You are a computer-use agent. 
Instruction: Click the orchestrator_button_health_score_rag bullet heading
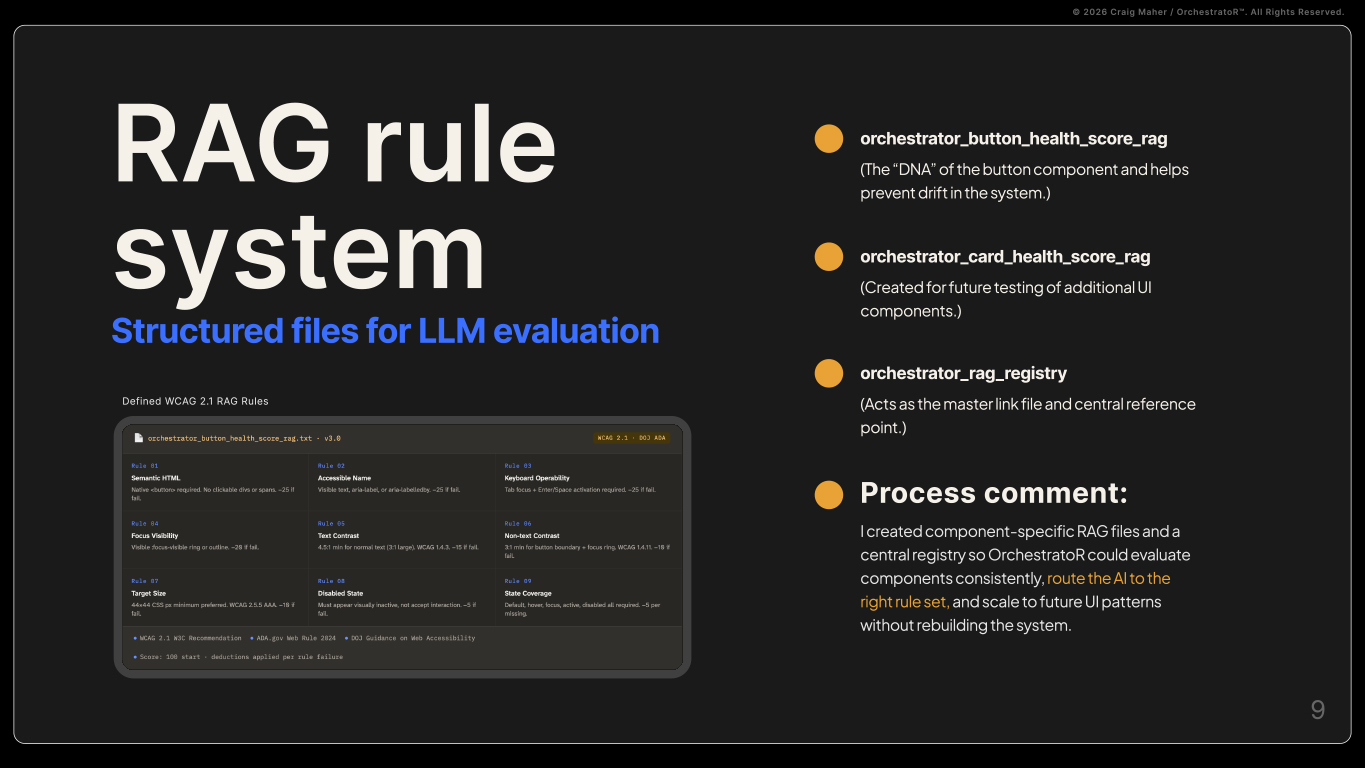[1014, 139]
